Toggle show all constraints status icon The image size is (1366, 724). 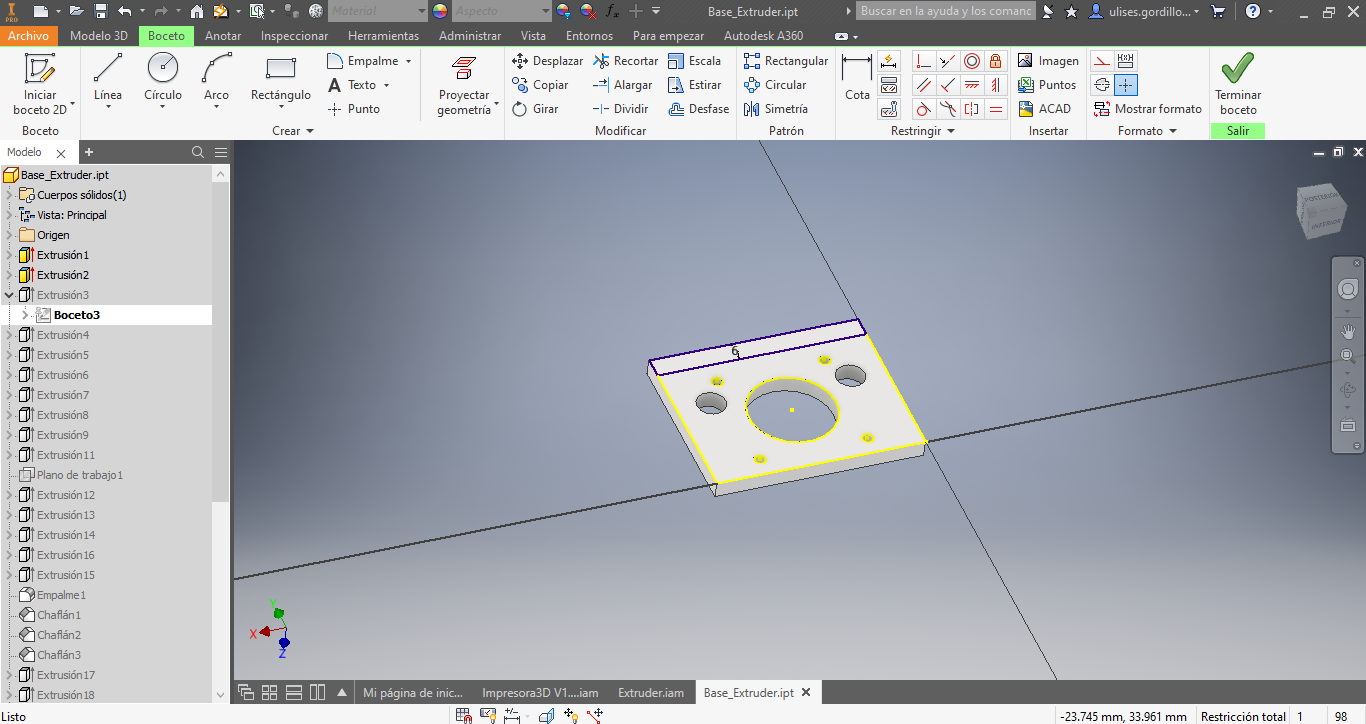click(488, 715)
